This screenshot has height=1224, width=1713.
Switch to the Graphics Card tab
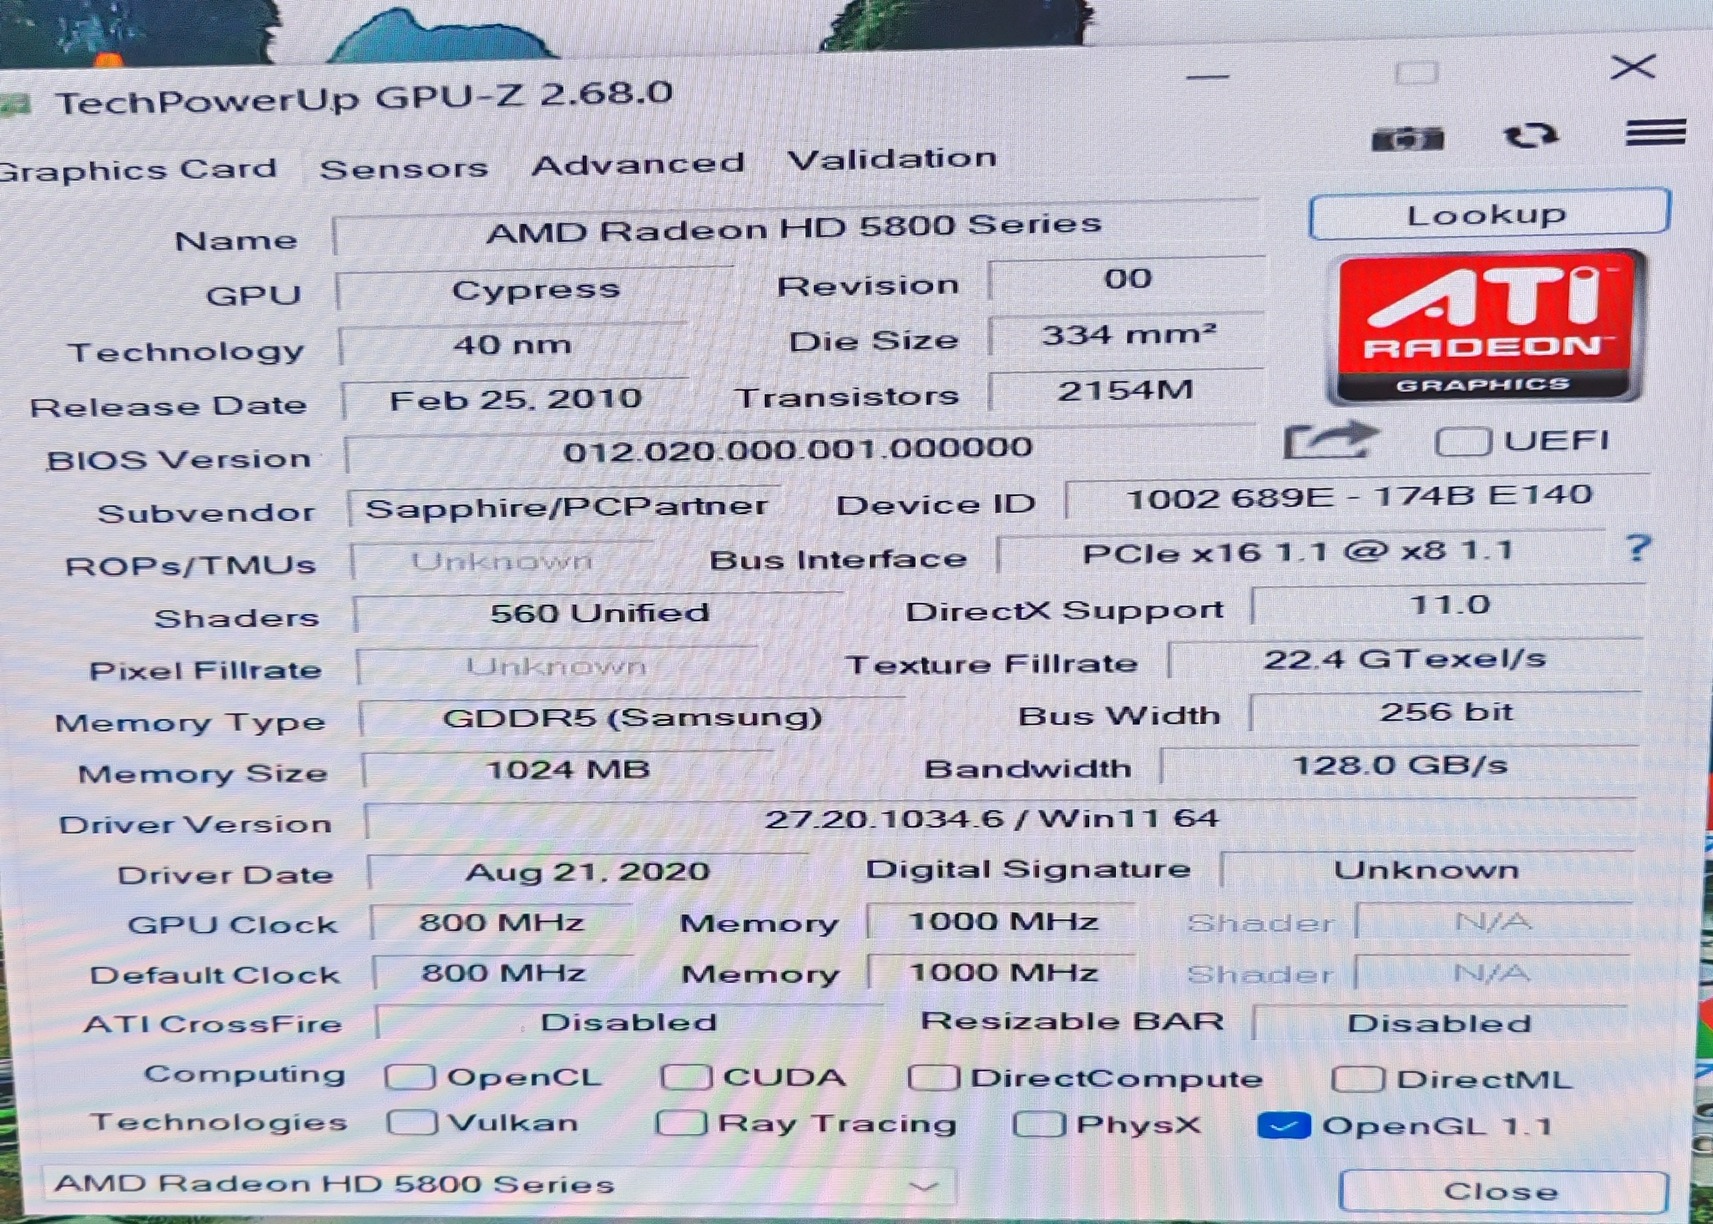click(x=139, y=169)
